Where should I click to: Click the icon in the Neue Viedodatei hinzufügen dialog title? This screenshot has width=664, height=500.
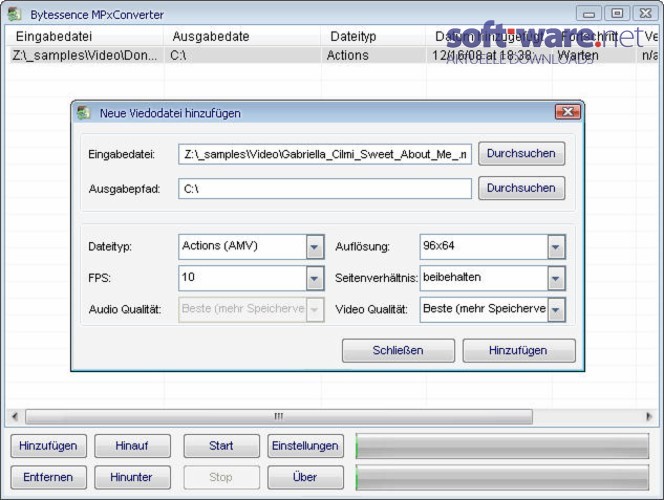tap(84, 113)
